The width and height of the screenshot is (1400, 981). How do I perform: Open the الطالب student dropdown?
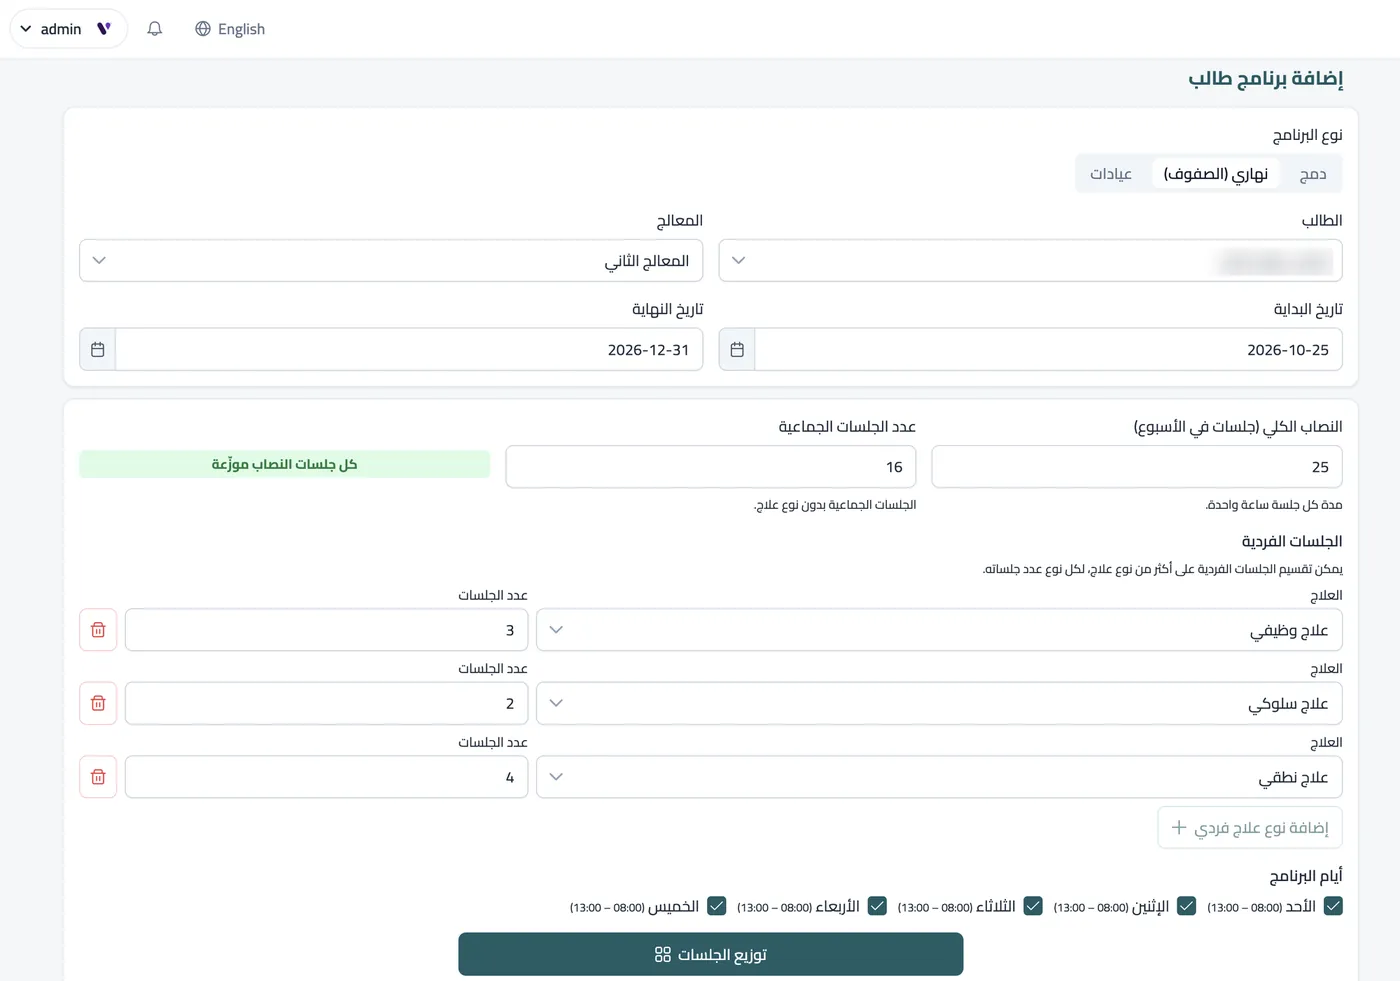pos(1030,260)
